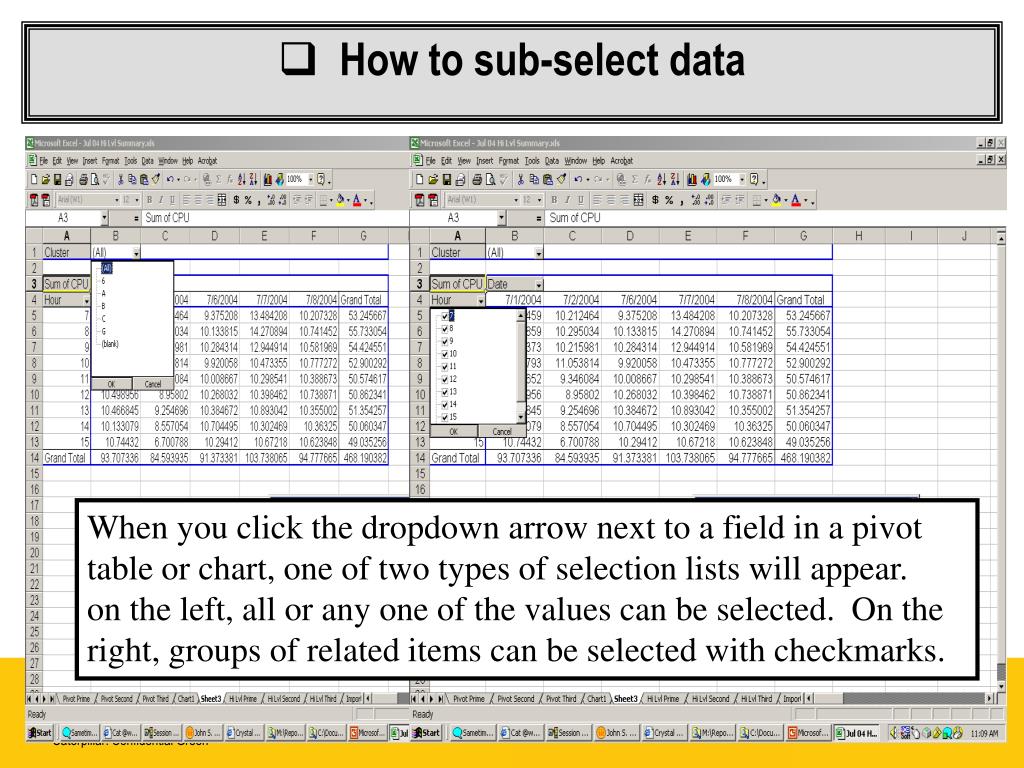
Task: Click Copy icon in right Excel window
Action: [x=534, y=180]
